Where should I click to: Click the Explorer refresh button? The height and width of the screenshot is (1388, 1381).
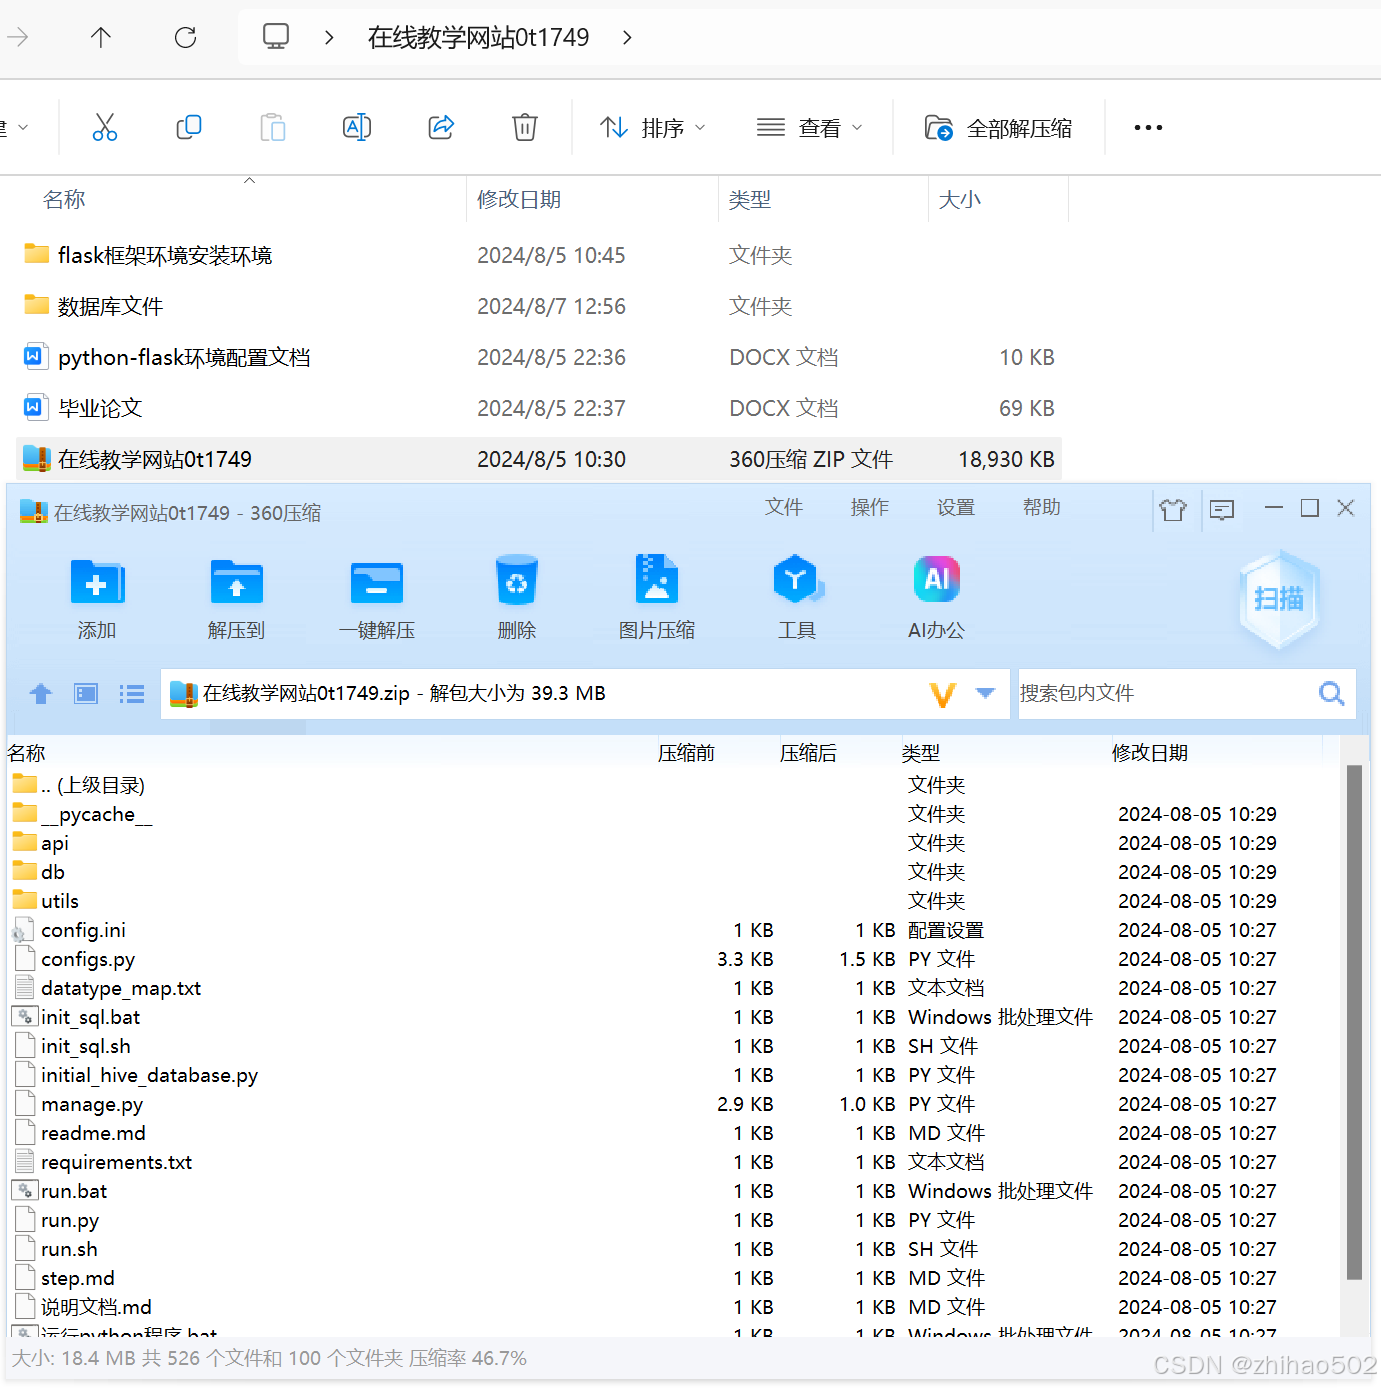click(185, 38)
